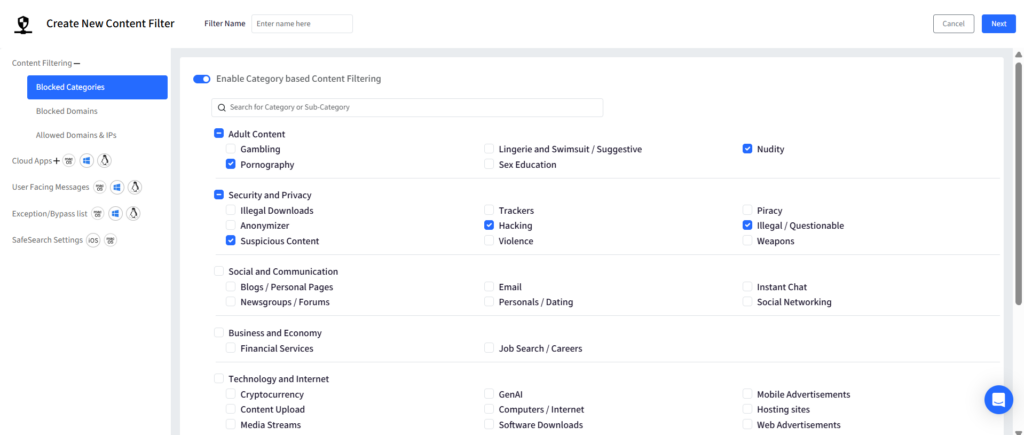Click the Windows icon next to Cloud Apps
Screen dimensions: 1024x435
pyautogui.click(x=87, y=161)
